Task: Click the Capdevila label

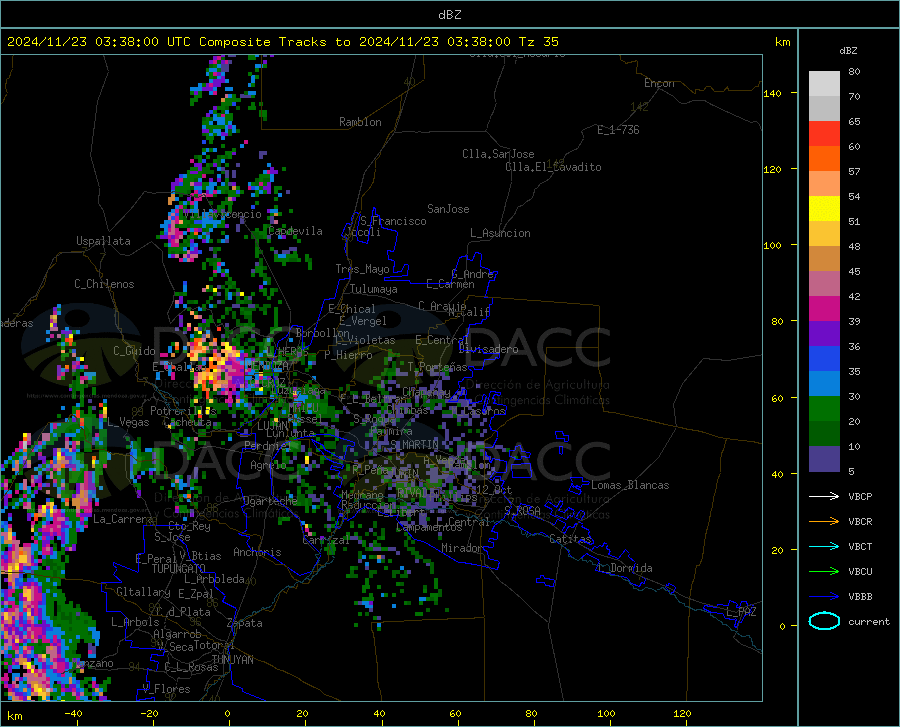Action: pos(295,231)
